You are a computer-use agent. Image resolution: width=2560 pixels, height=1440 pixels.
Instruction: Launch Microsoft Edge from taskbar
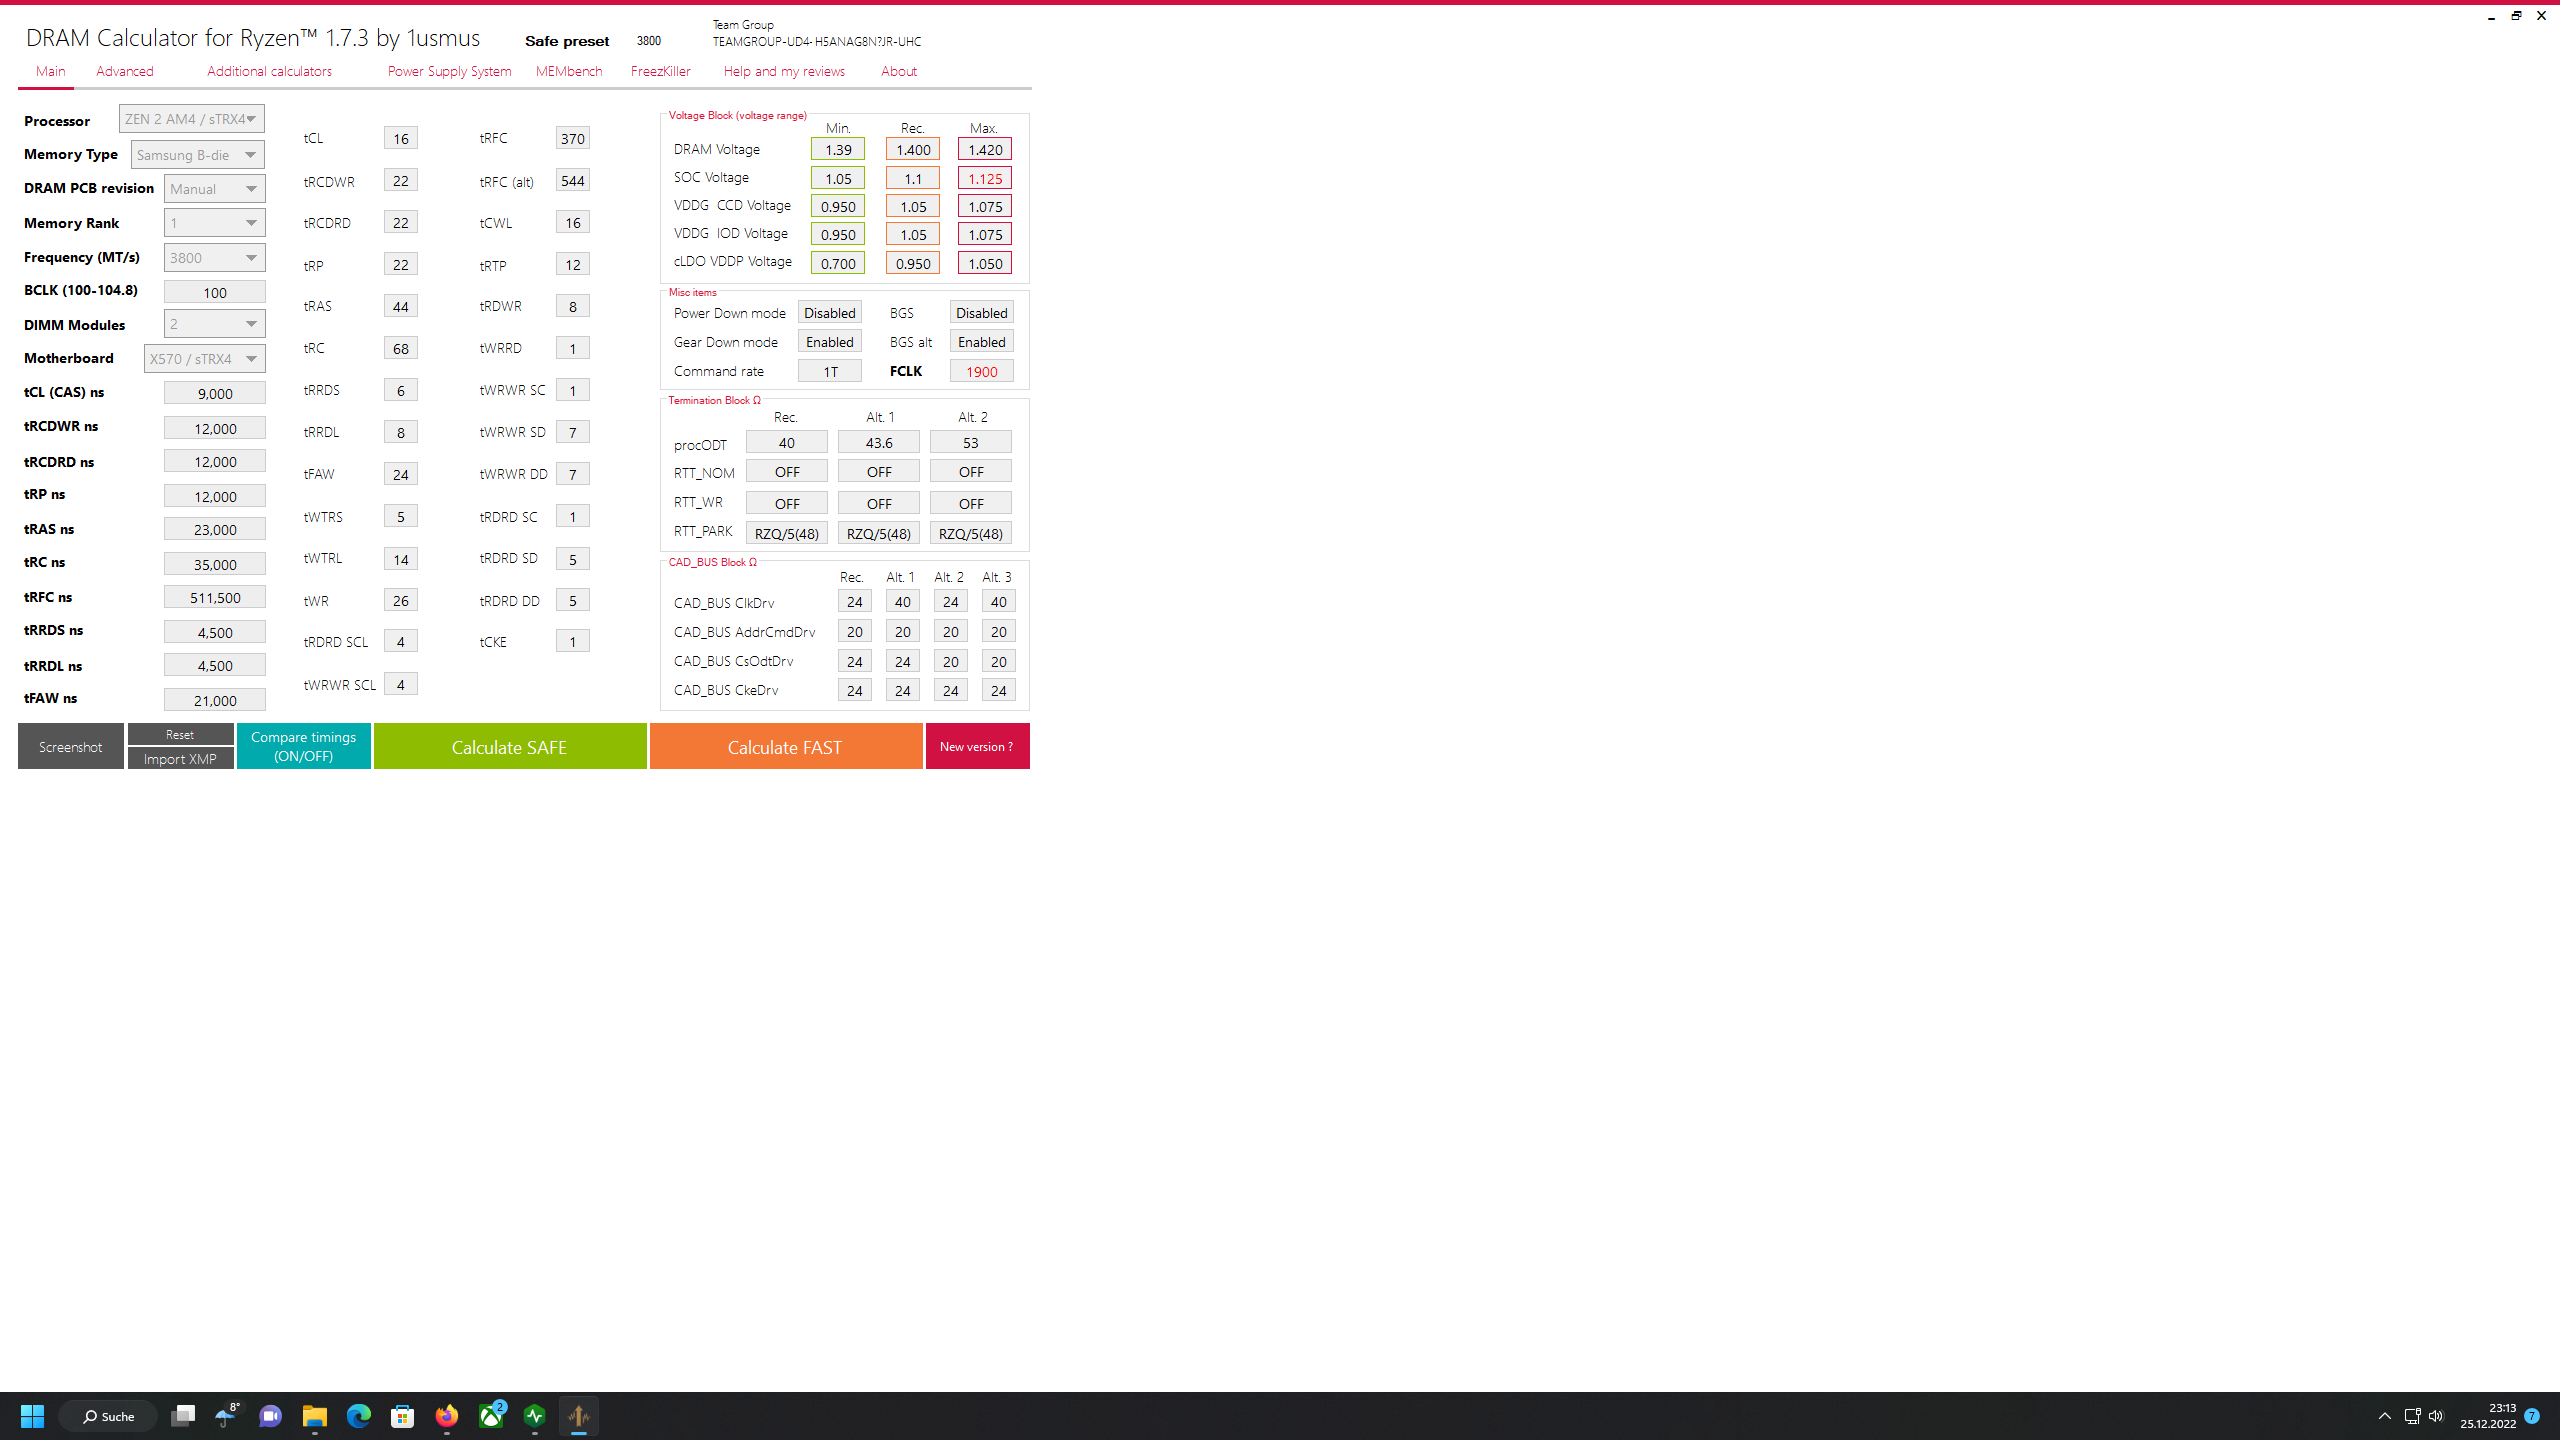click(359, 1416)
